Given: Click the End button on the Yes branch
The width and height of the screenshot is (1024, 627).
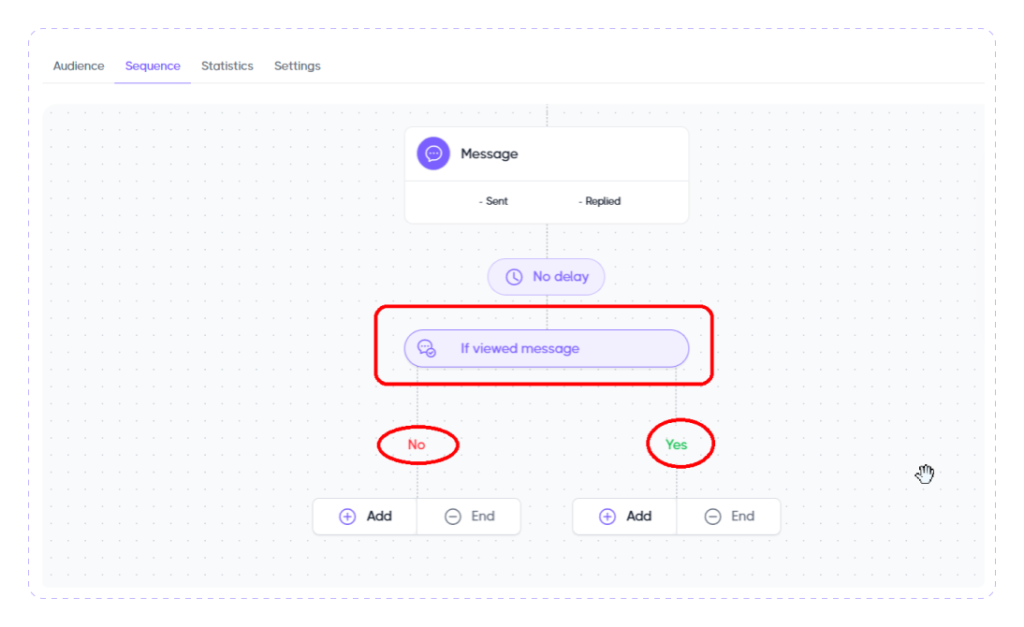Looking at the screenshot, I should [729, 517].
